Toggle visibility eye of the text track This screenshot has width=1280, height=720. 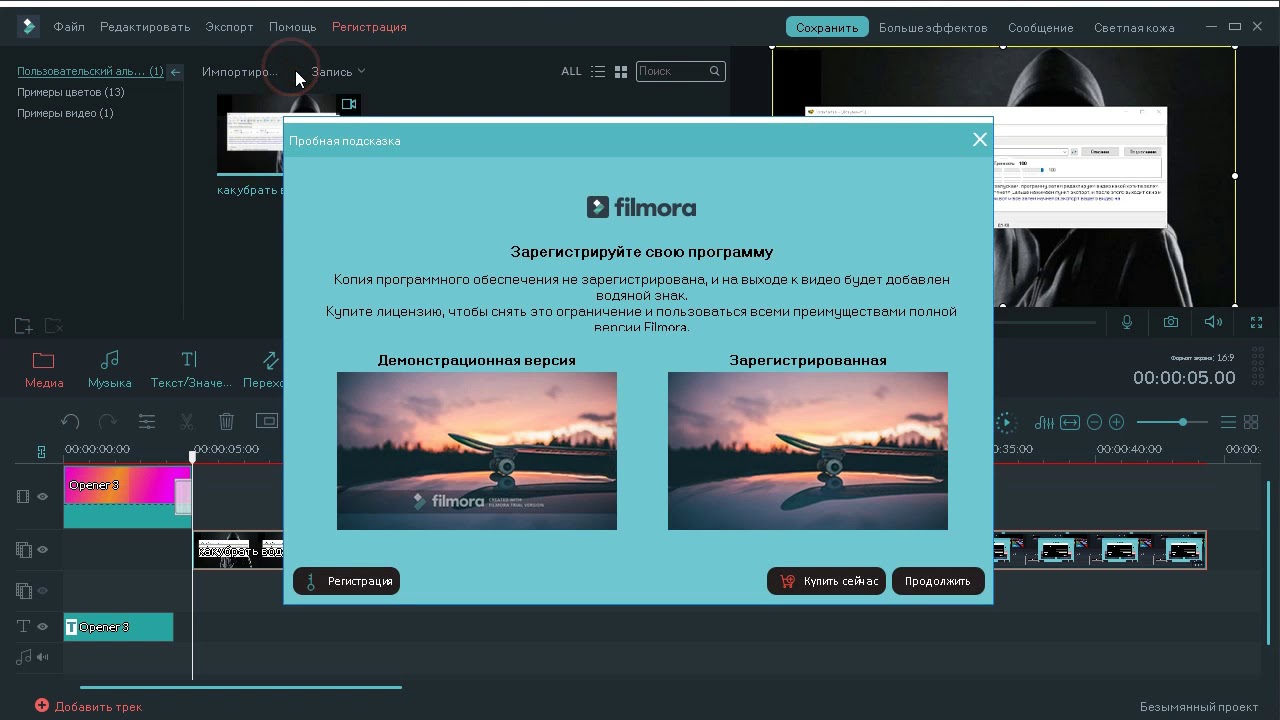click(43, 627)
